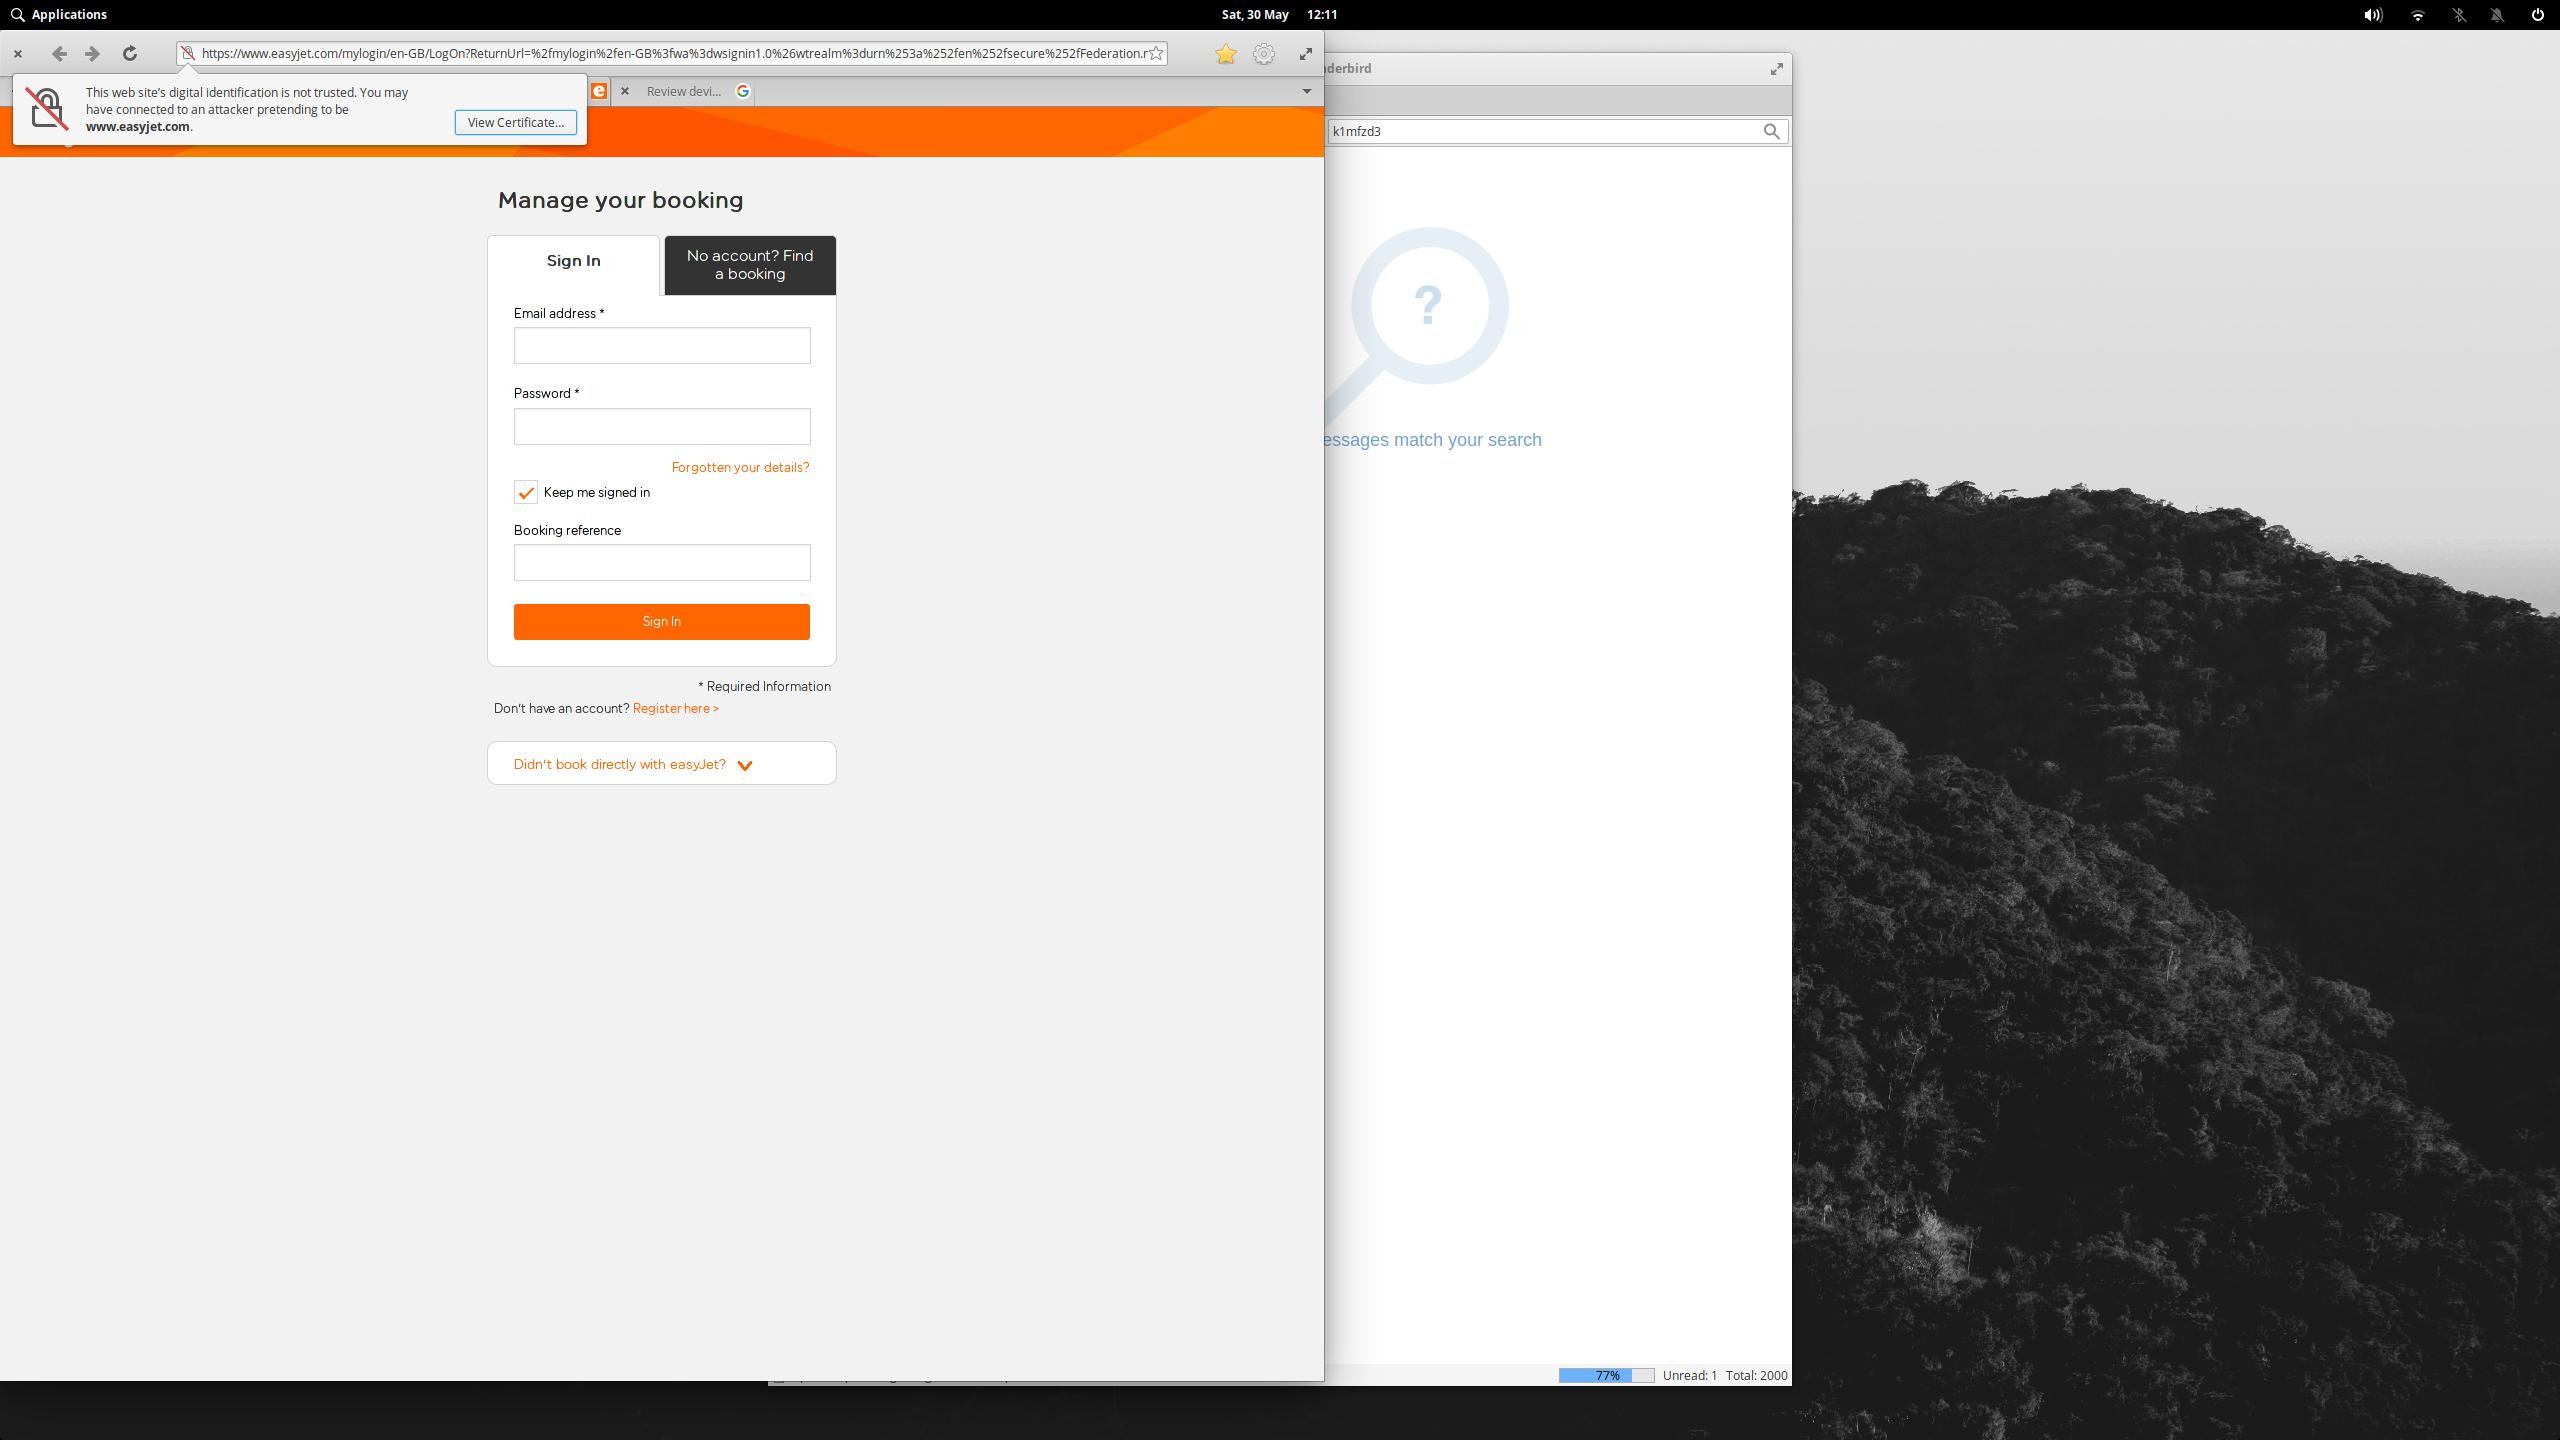Focus the Password field

pos(662,426)
